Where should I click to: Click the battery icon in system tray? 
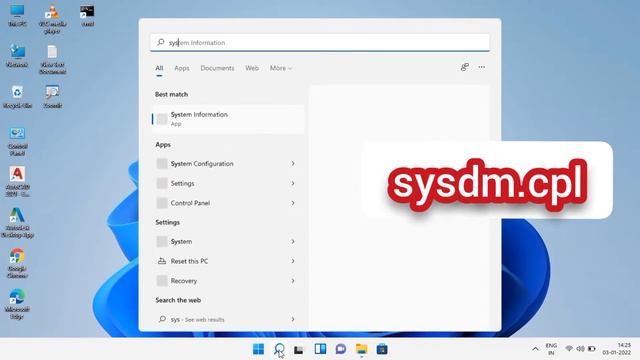[591, 349]
